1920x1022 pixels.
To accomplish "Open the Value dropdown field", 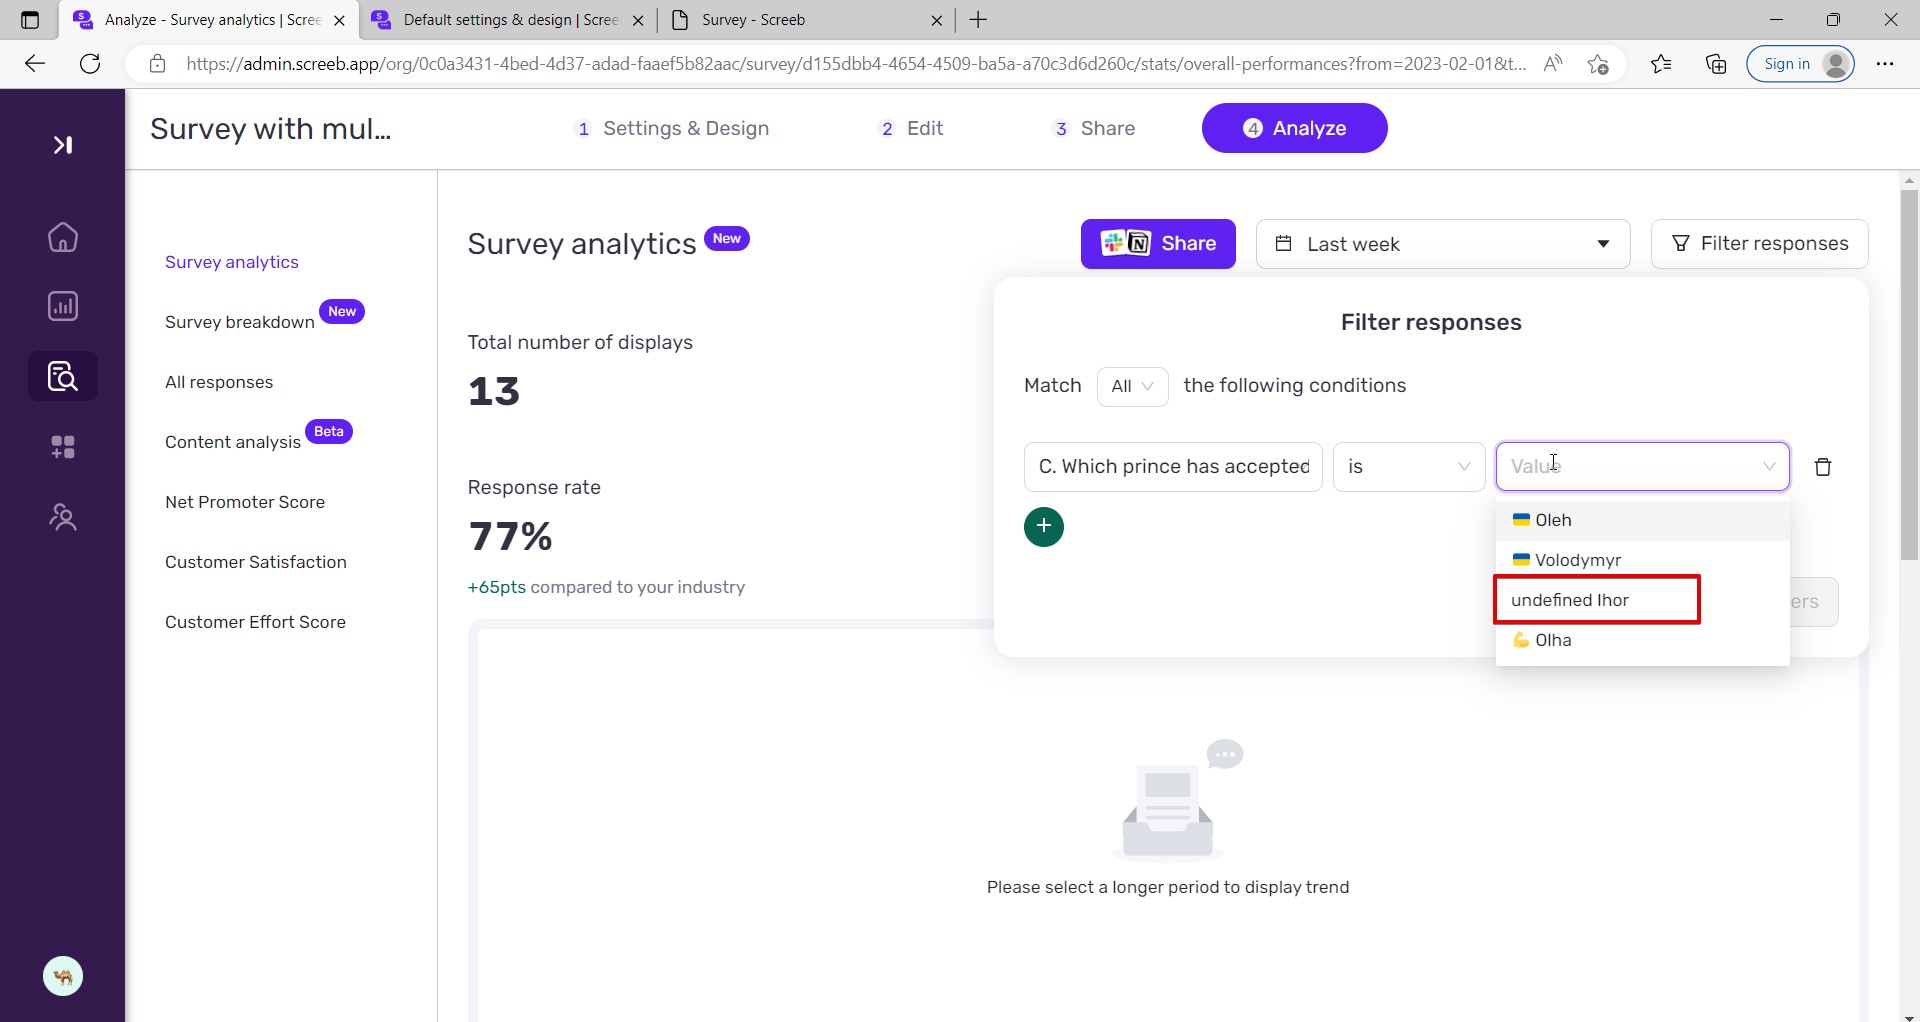I will tap(1642, 467).
